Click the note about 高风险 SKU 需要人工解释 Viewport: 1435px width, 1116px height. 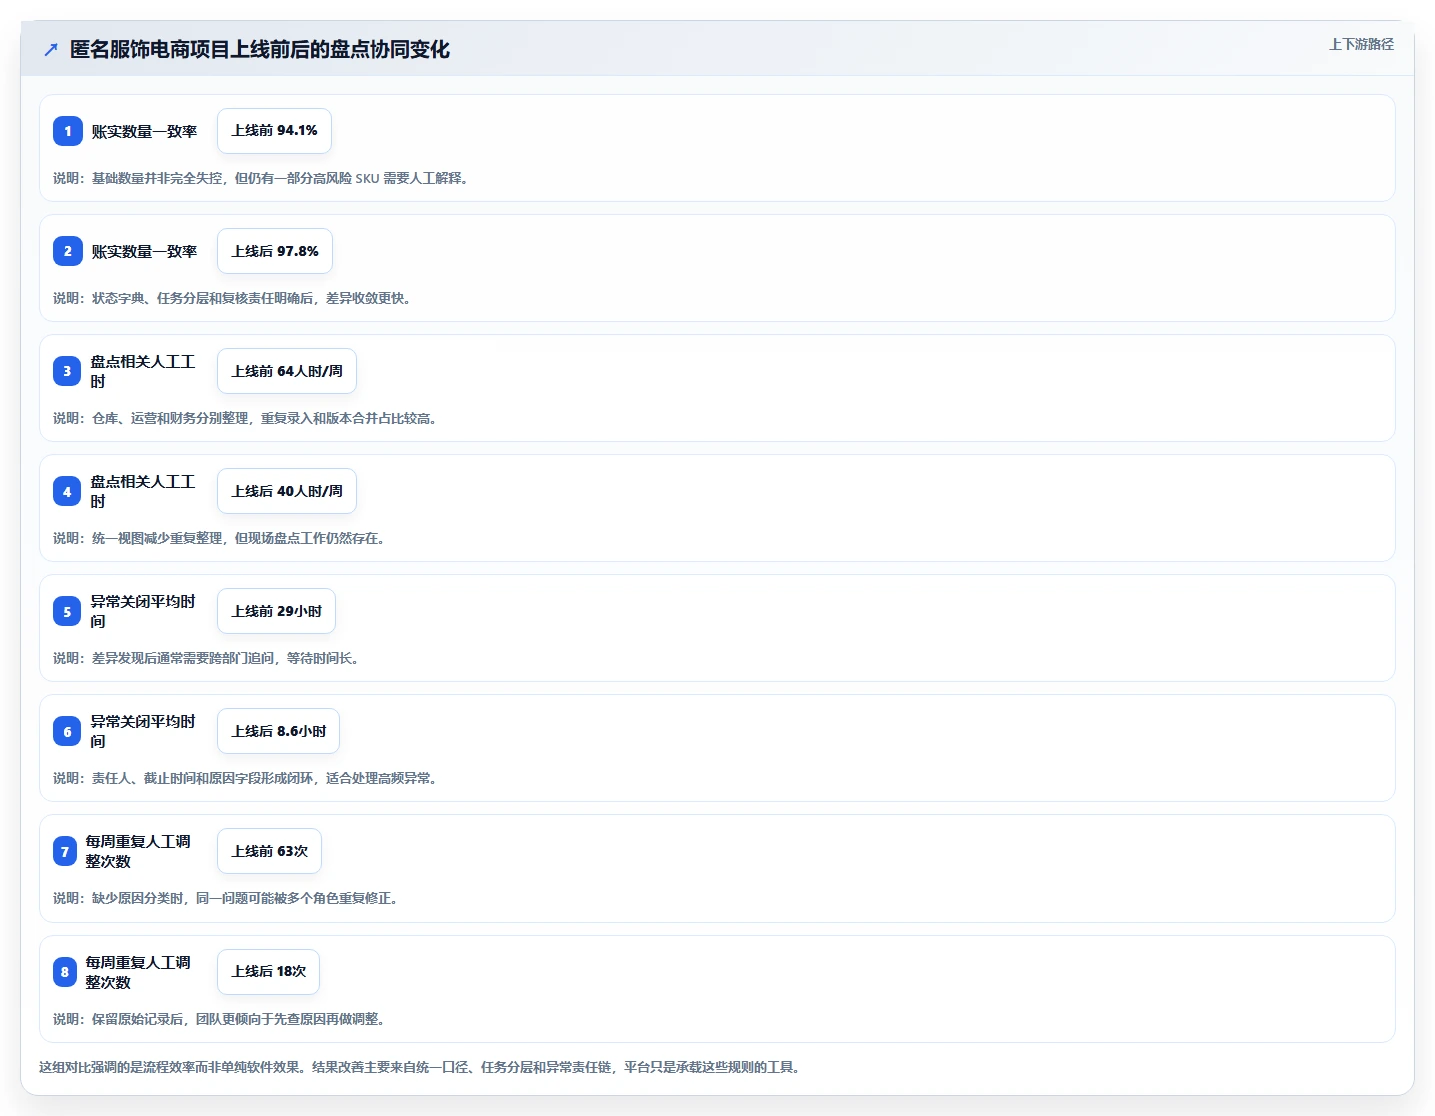click(261, 178)
